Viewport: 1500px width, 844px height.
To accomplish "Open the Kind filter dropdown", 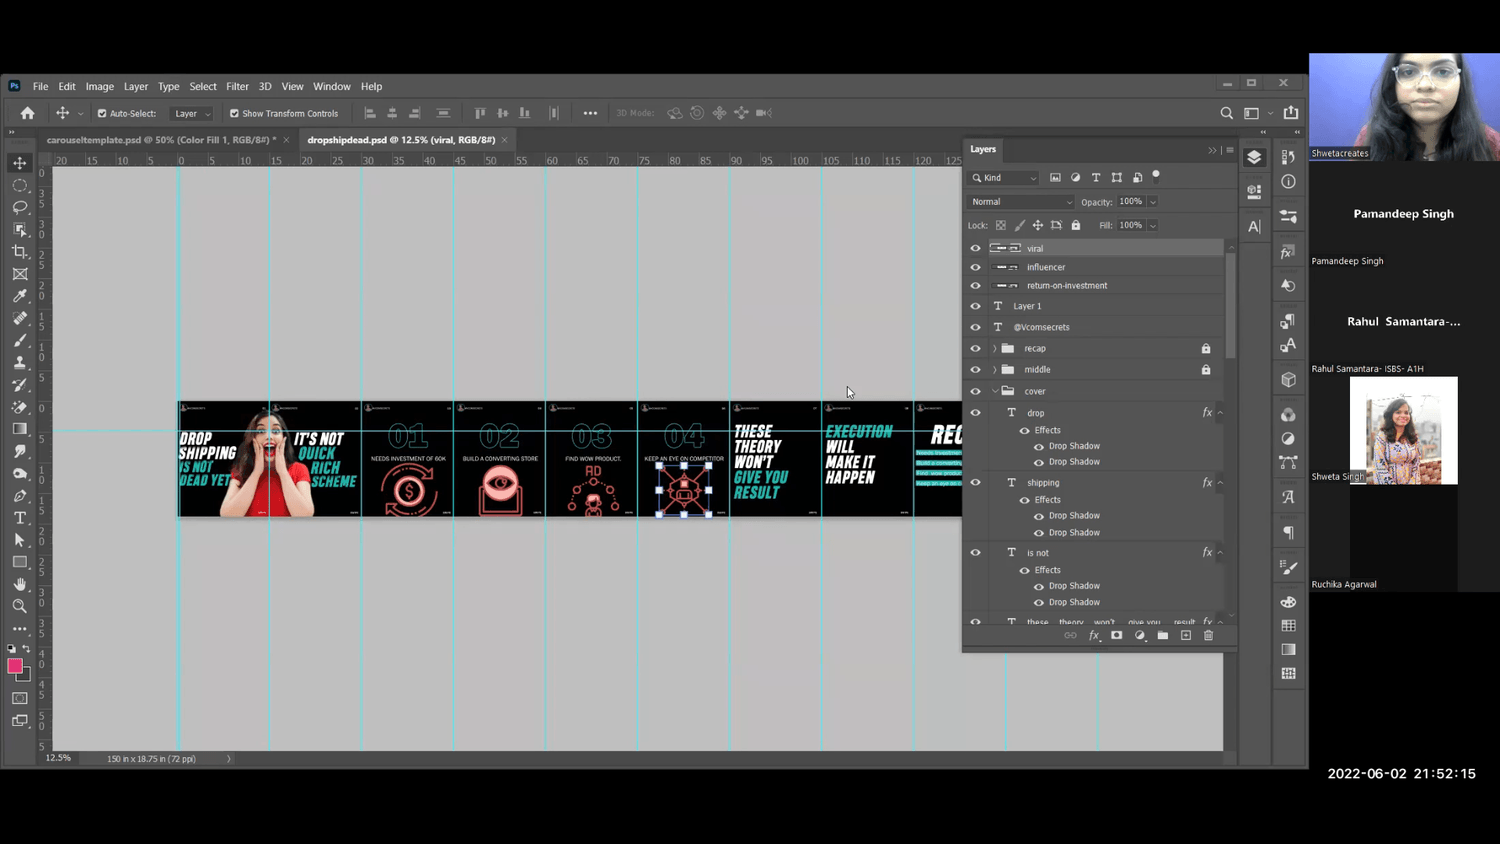I will tap(1005, 178).
